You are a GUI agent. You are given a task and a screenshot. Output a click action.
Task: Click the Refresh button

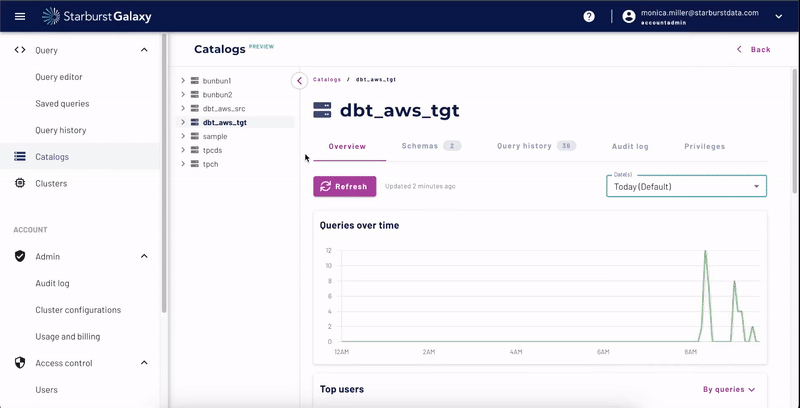coord(344,186)
